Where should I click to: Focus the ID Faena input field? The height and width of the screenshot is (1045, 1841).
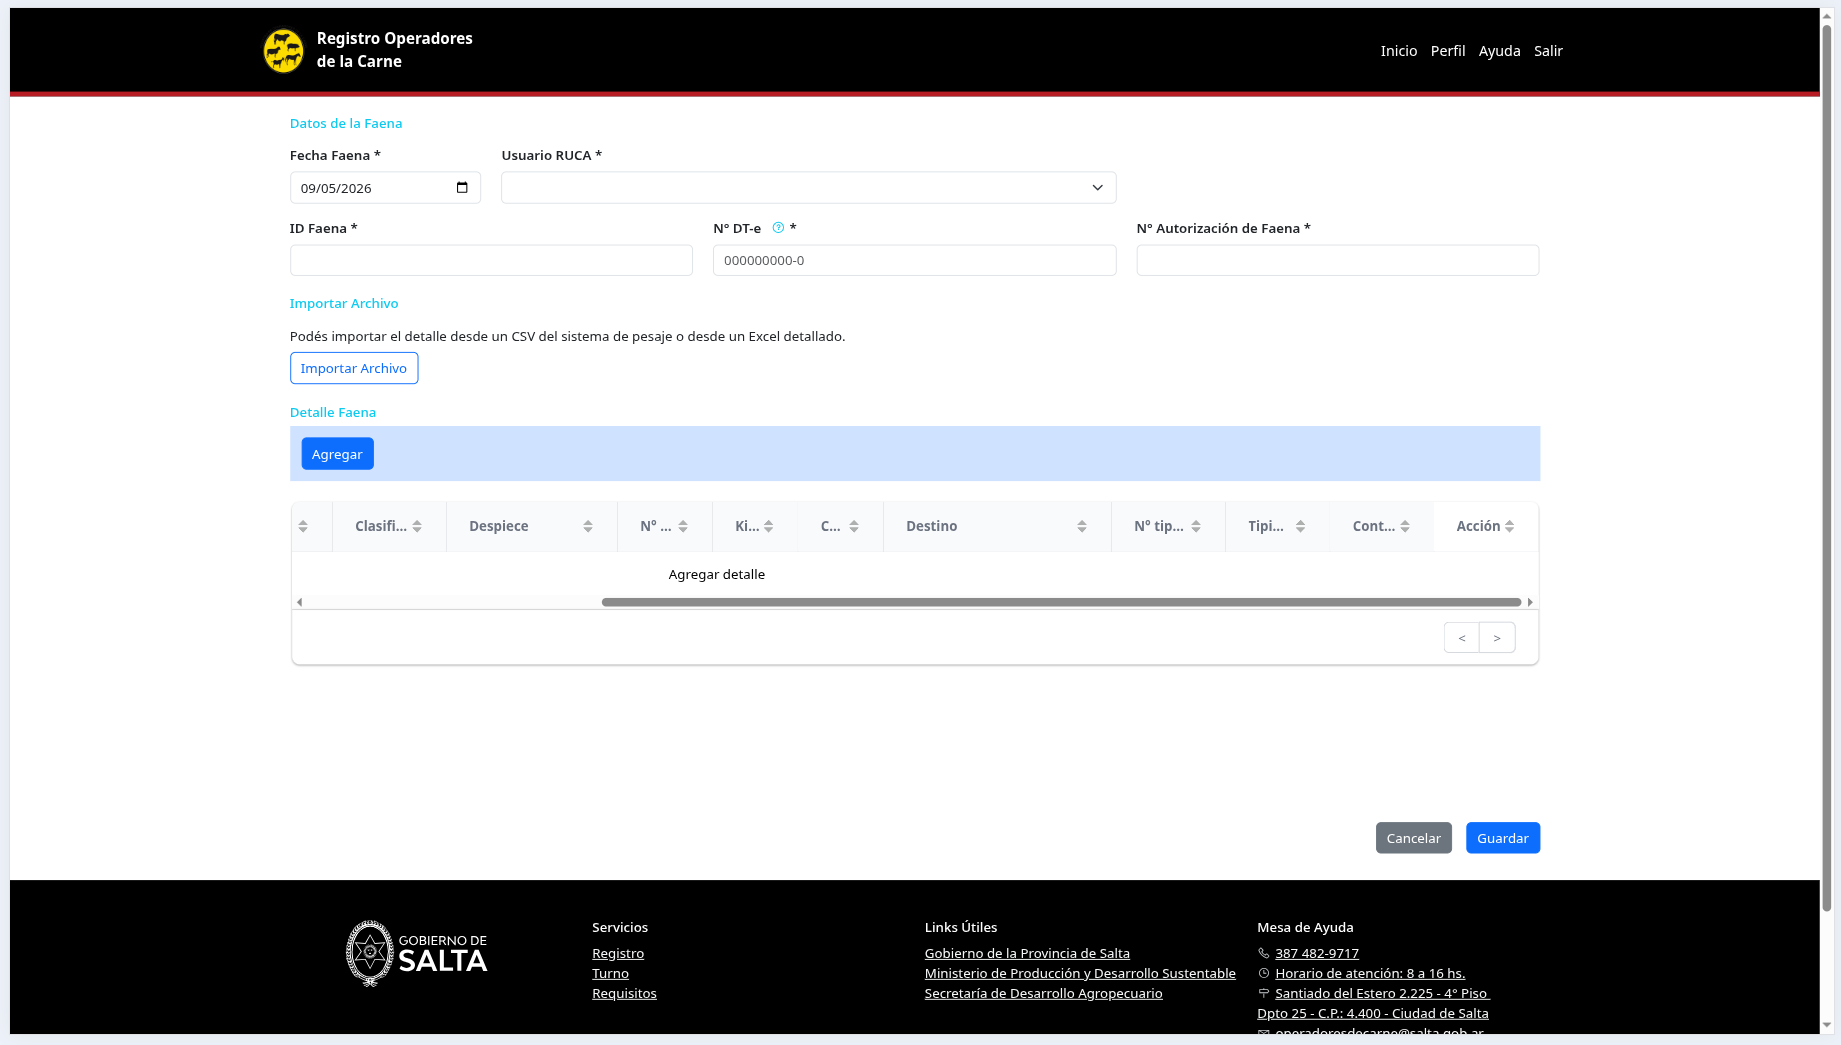pyautogui.click(x=491, y=260)
